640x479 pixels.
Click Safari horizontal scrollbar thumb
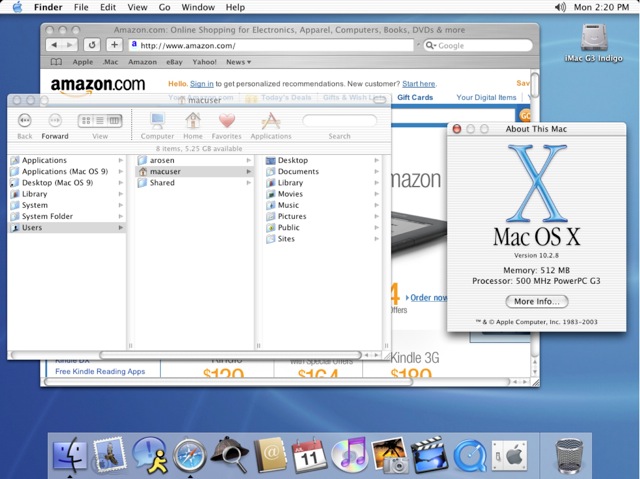pos(229,382)
